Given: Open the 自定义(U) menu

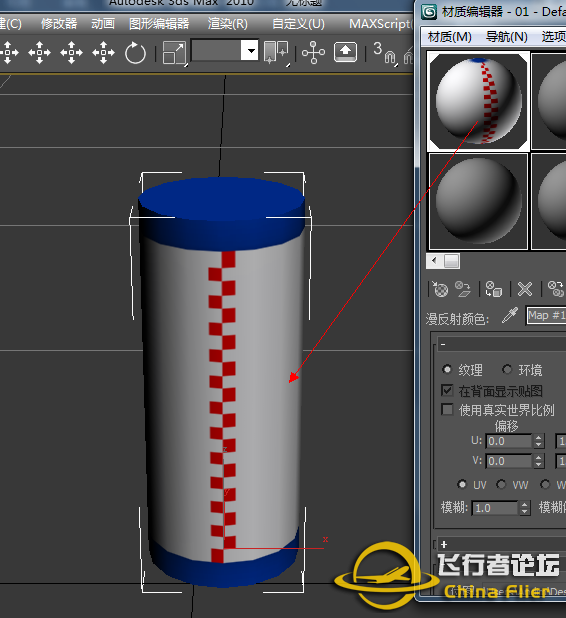Looking at the screenshot, I should click(298, 24).
